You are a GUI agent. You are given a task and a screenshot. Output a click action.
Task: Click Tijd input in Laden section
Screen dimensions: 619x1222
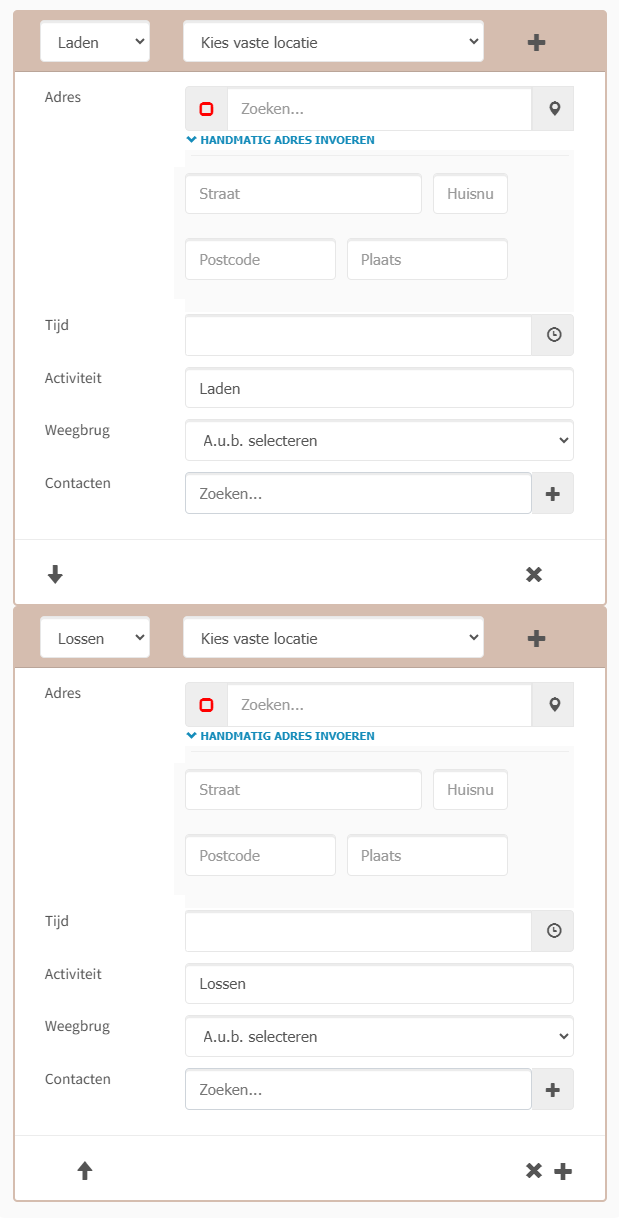click(358, 335)
